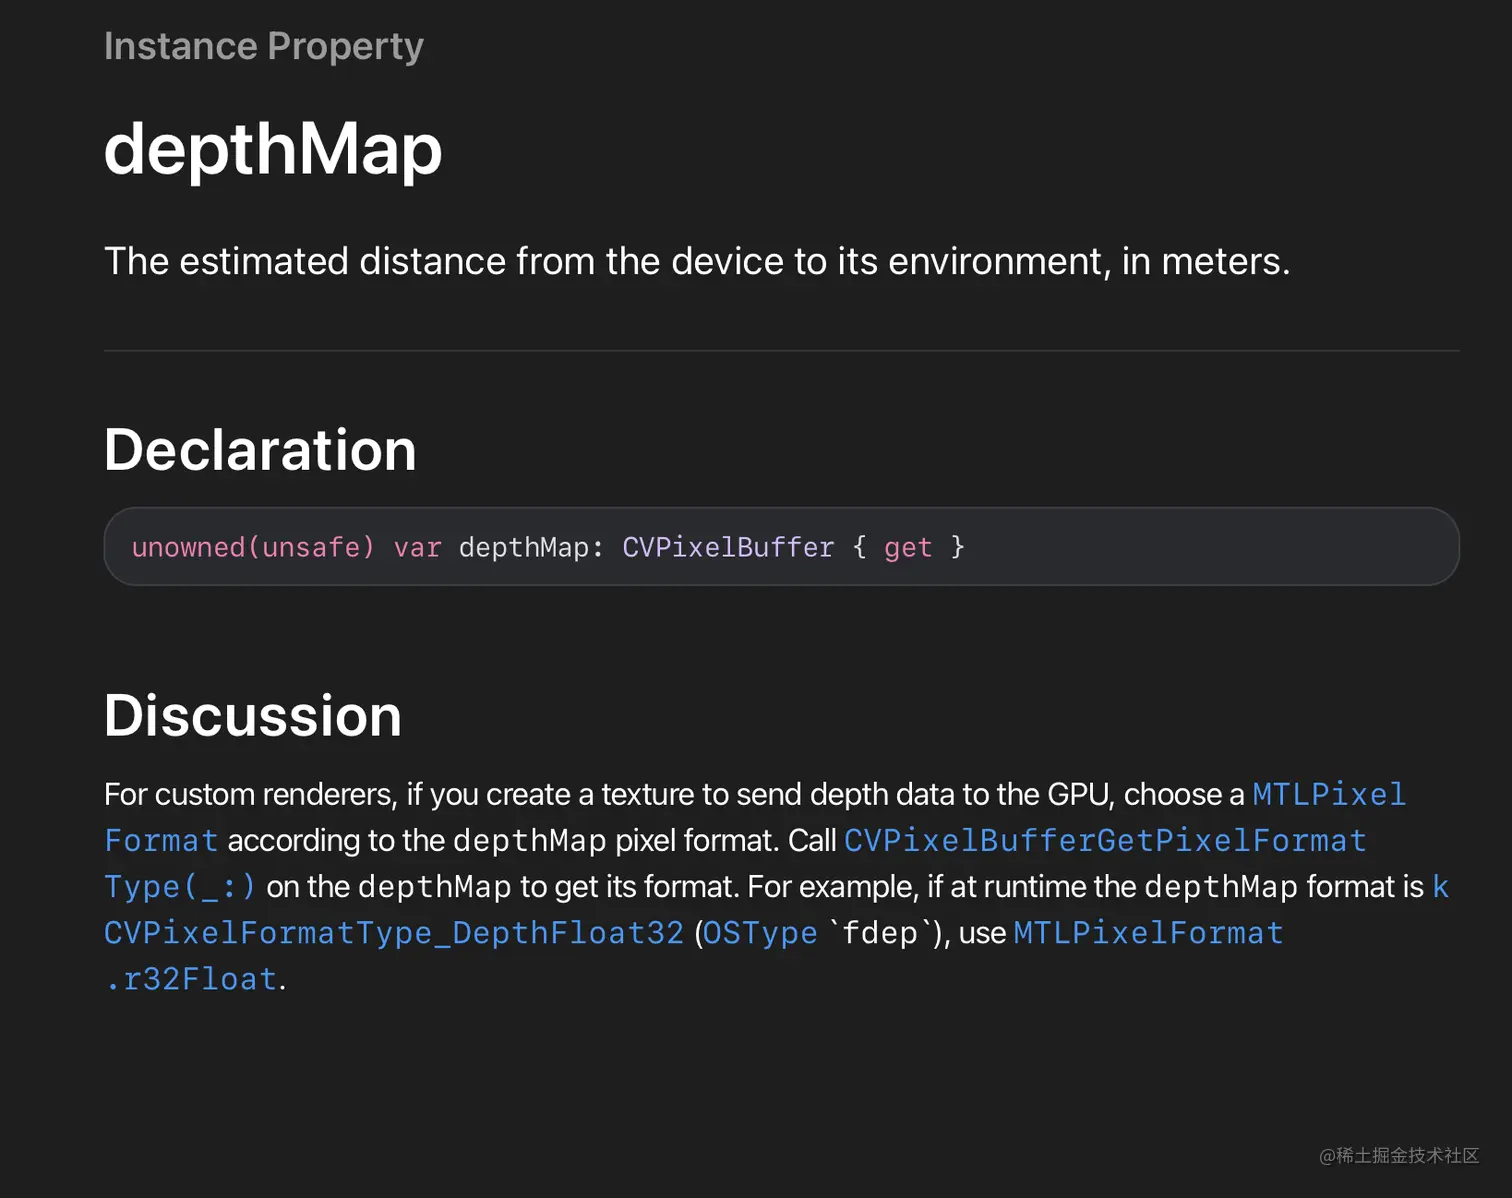This screenshot has height=1198, width=1512.
Task: Click the Discussion section heading
Action: click(252, 716)
